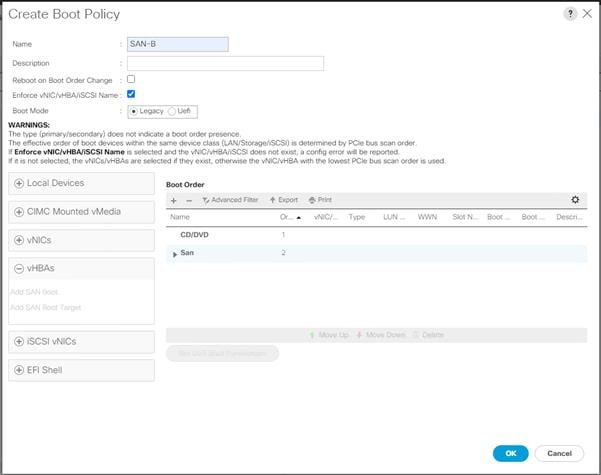Open the help question mark icon
The height and width of the screenshot is (475, 601).
pos(570,14)
